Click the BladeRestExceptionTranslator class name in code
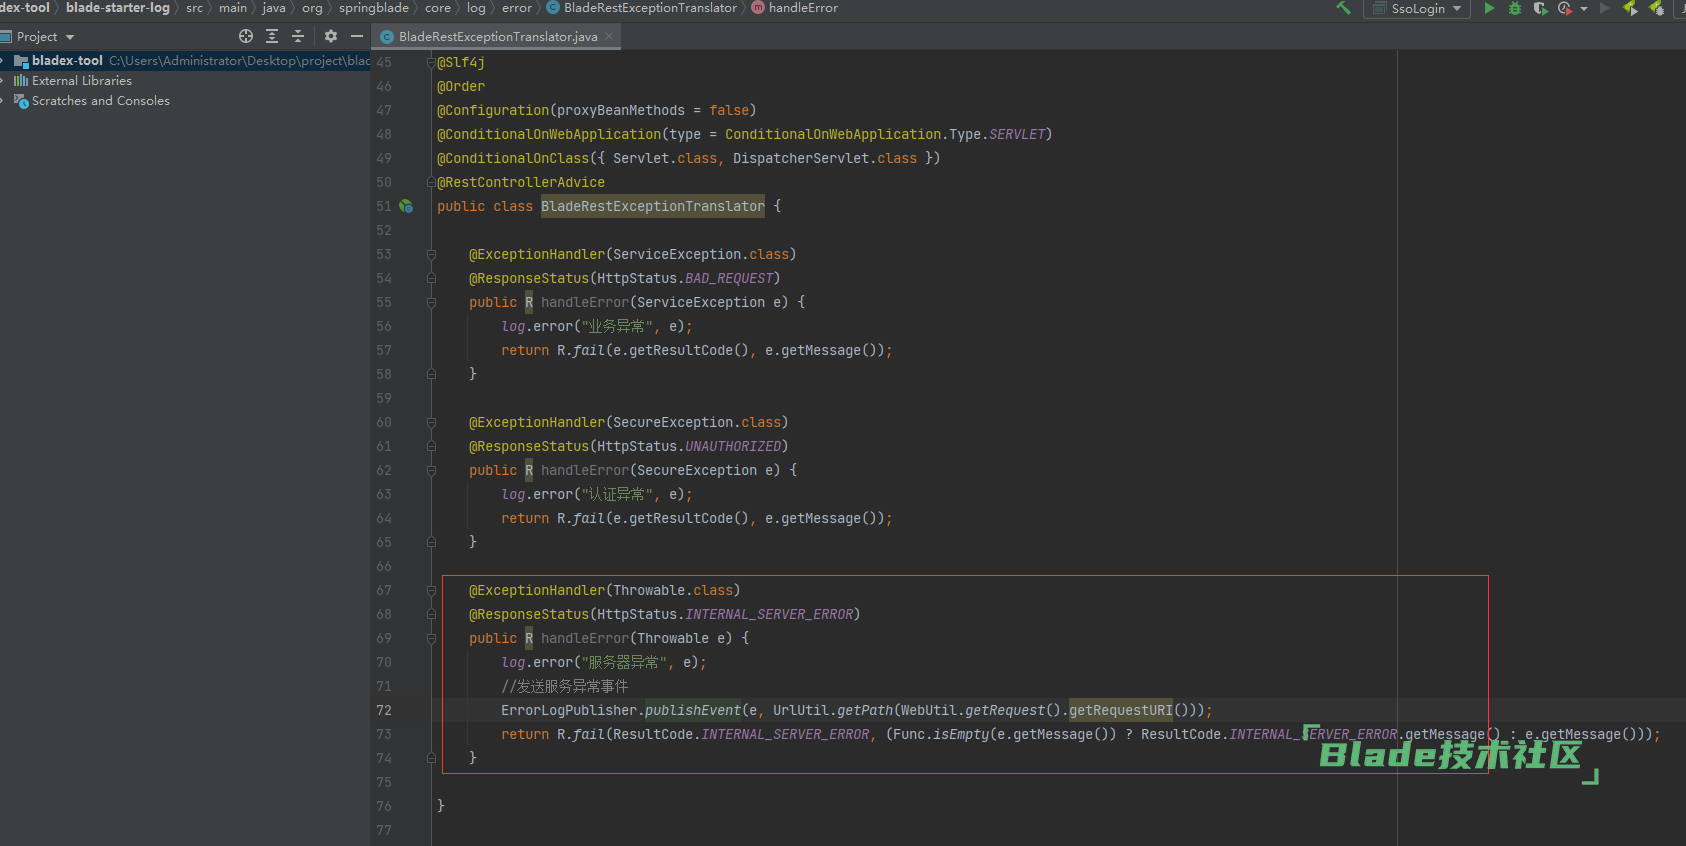This screenshot has width=1686, height=846. tap(653, 206)
